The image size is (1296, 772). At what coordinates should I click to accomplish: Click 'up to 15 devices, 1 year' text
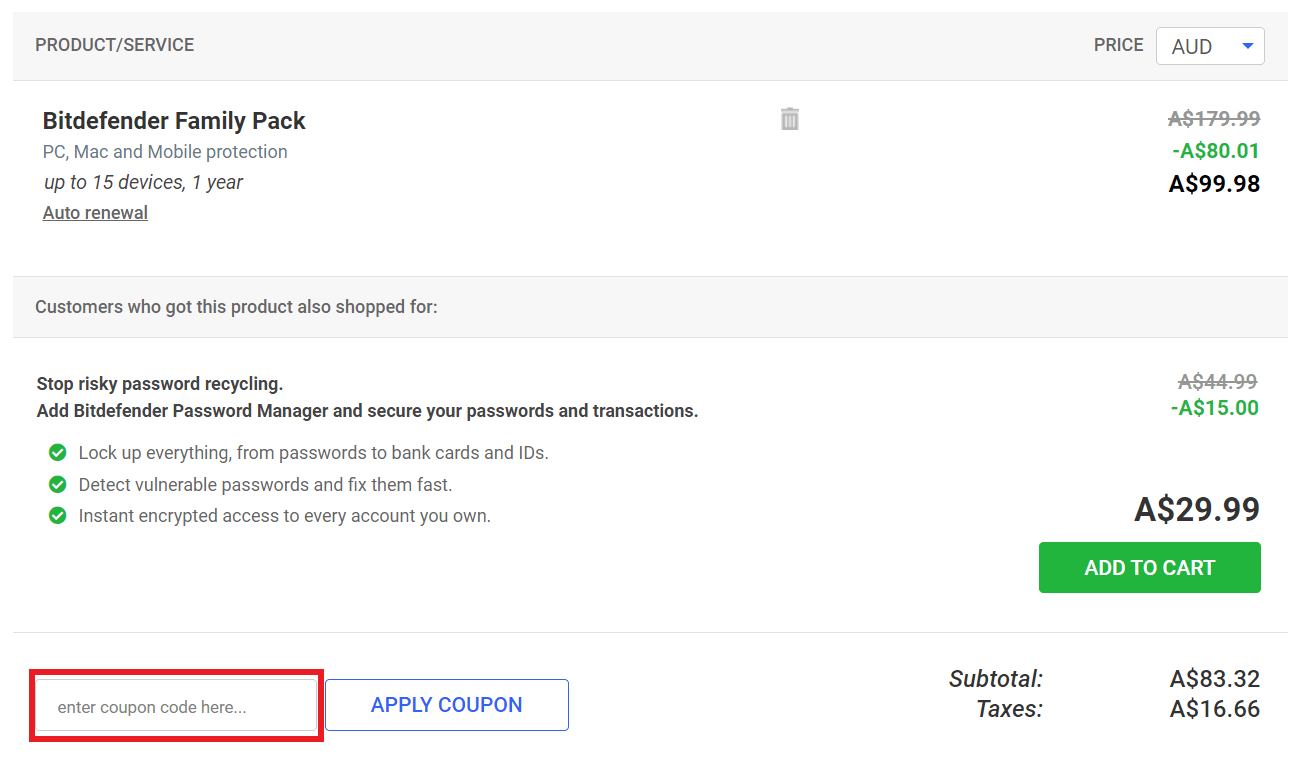[x=143, y=182]
